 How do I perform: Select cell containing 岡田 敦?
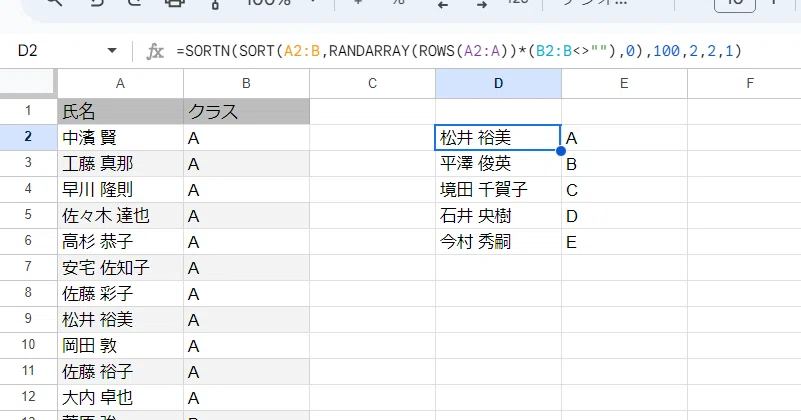pos(120,345)
